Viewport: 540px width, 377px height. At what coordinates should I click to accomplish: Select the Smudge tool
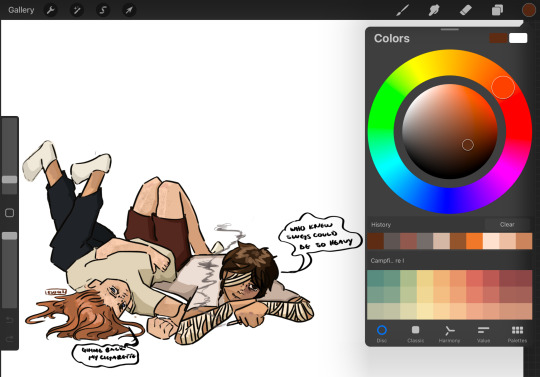[434, 10]
